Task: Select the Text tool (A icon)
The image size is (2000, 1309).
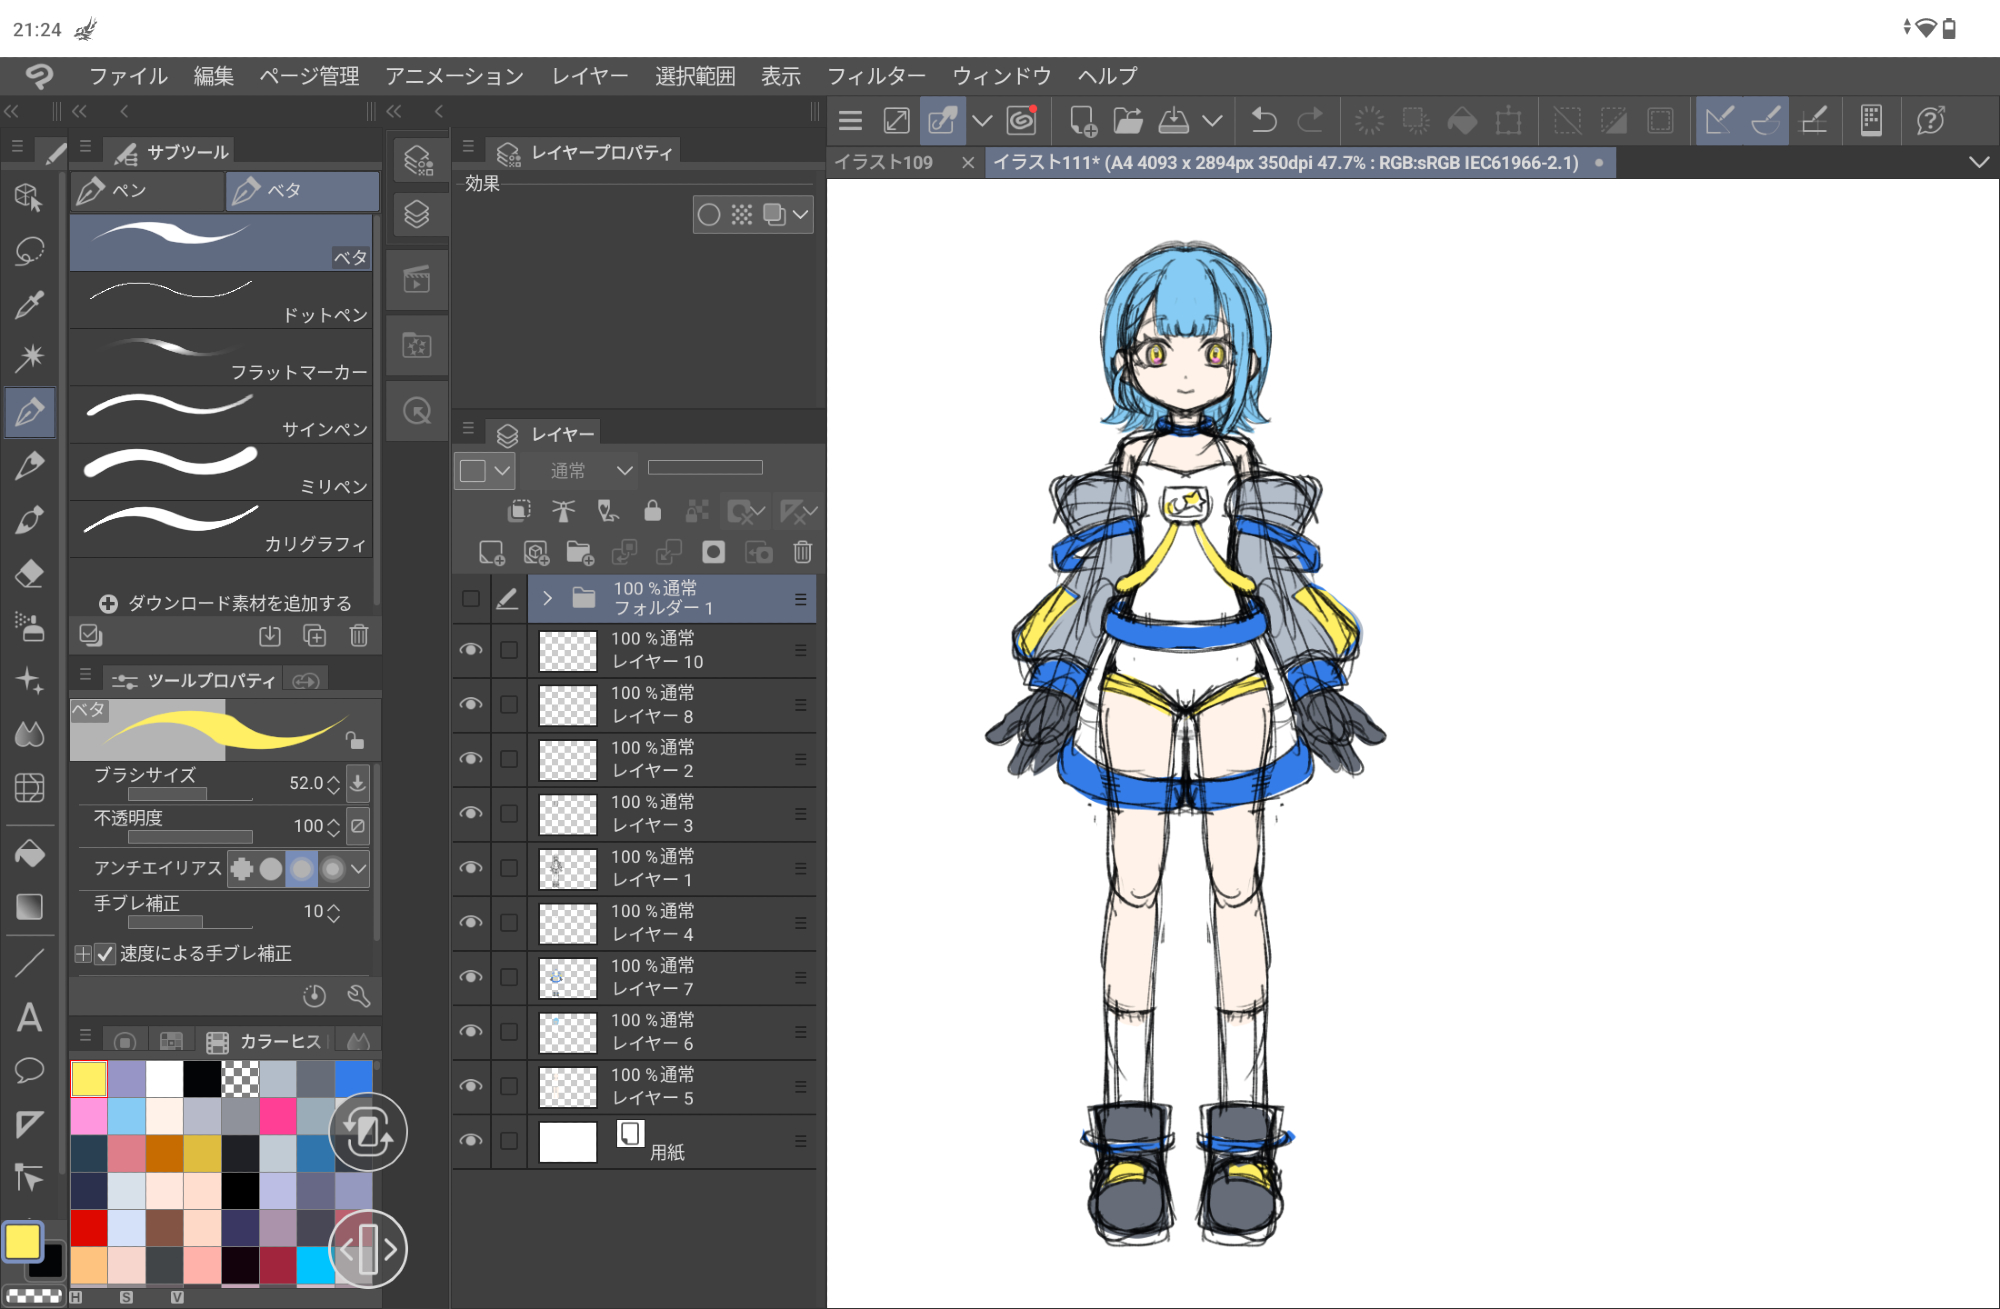Action: click(29, 1018)
